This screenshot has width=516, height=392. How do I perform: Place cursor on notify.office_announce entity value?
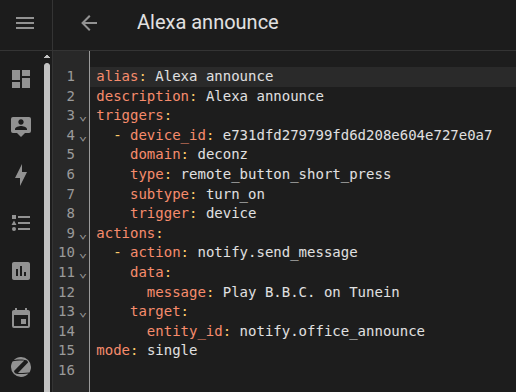[332, 331]
